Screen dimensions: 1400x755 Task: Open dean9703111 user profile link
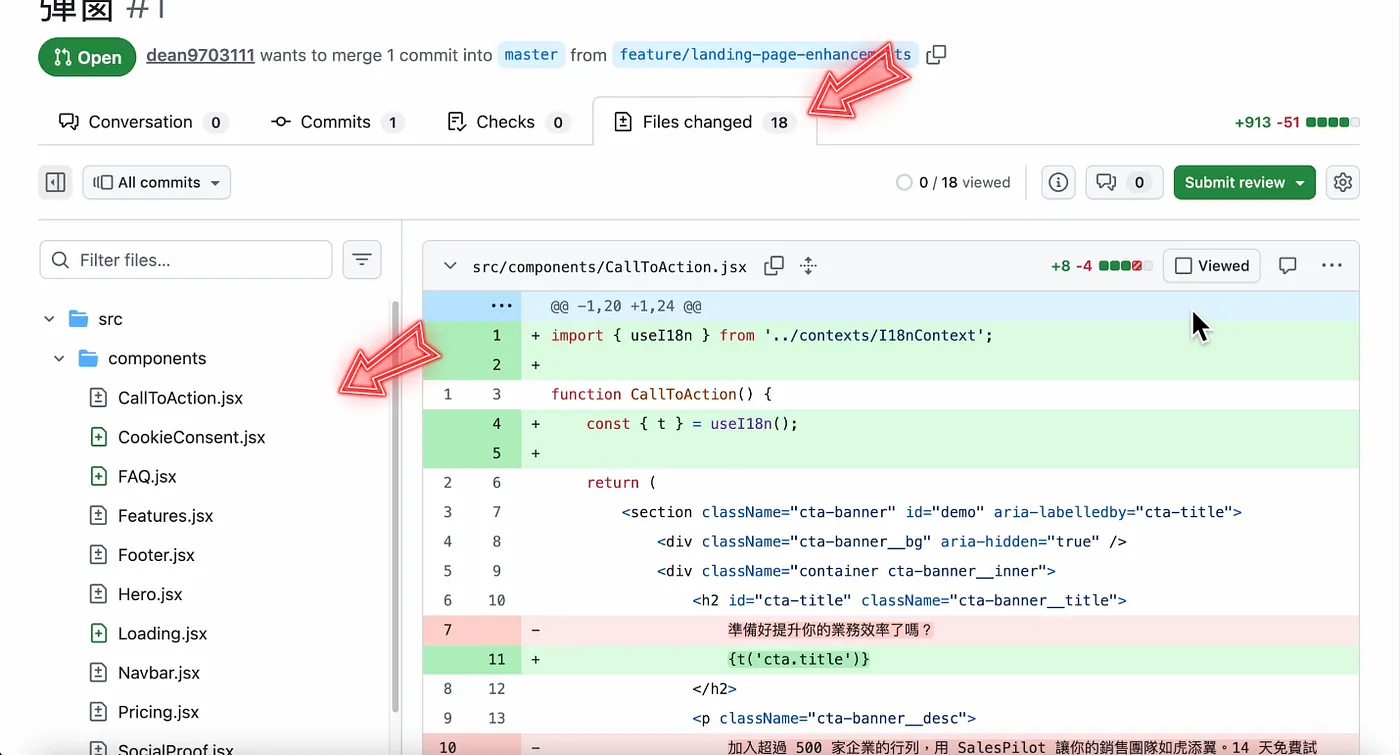coord(200,55)
